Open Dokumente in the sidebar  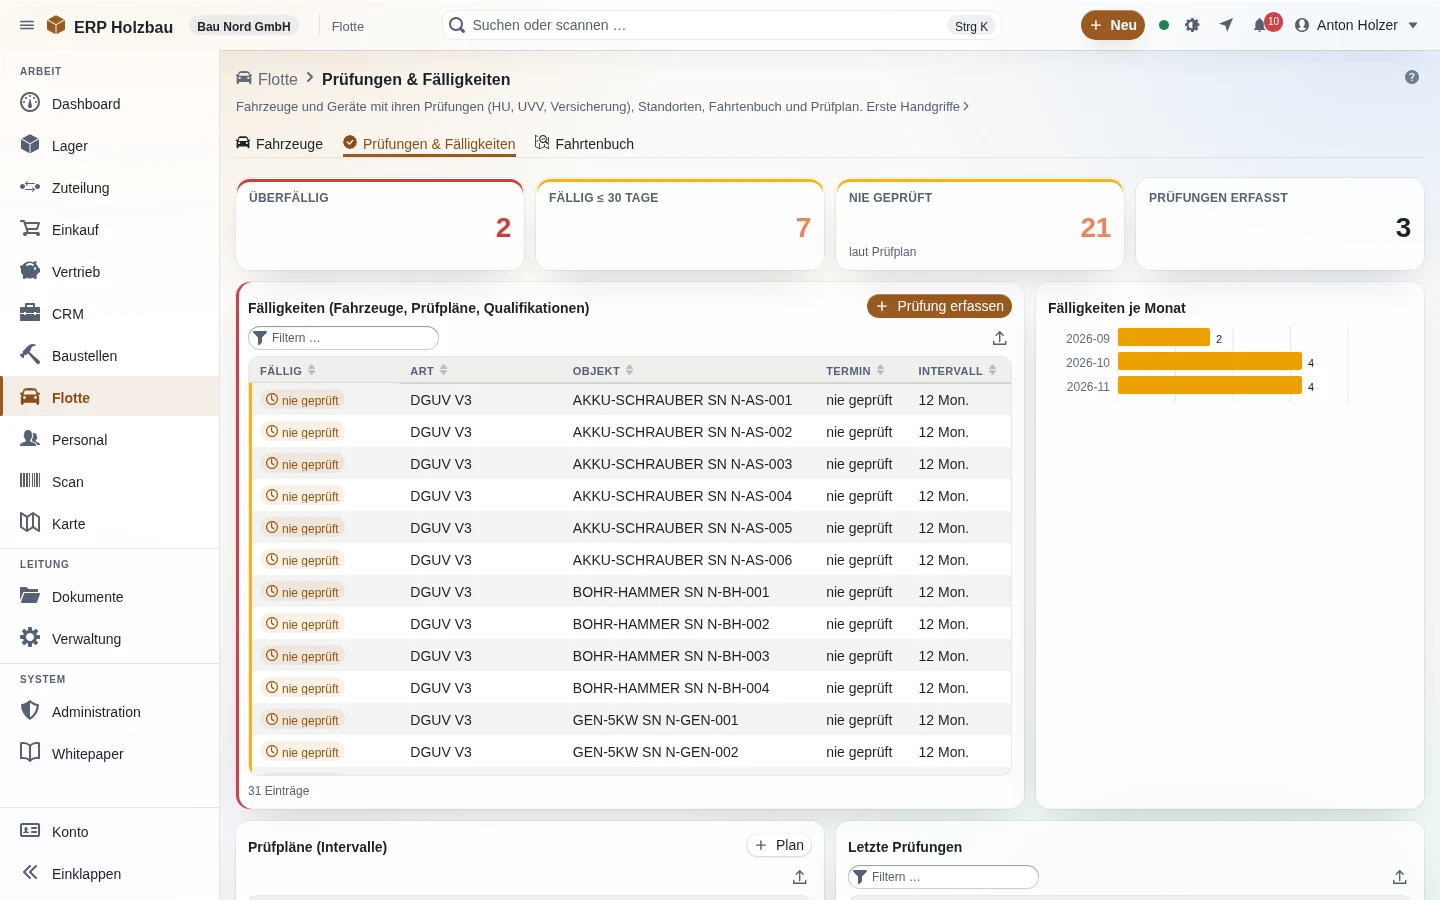(x=110, y=597)
